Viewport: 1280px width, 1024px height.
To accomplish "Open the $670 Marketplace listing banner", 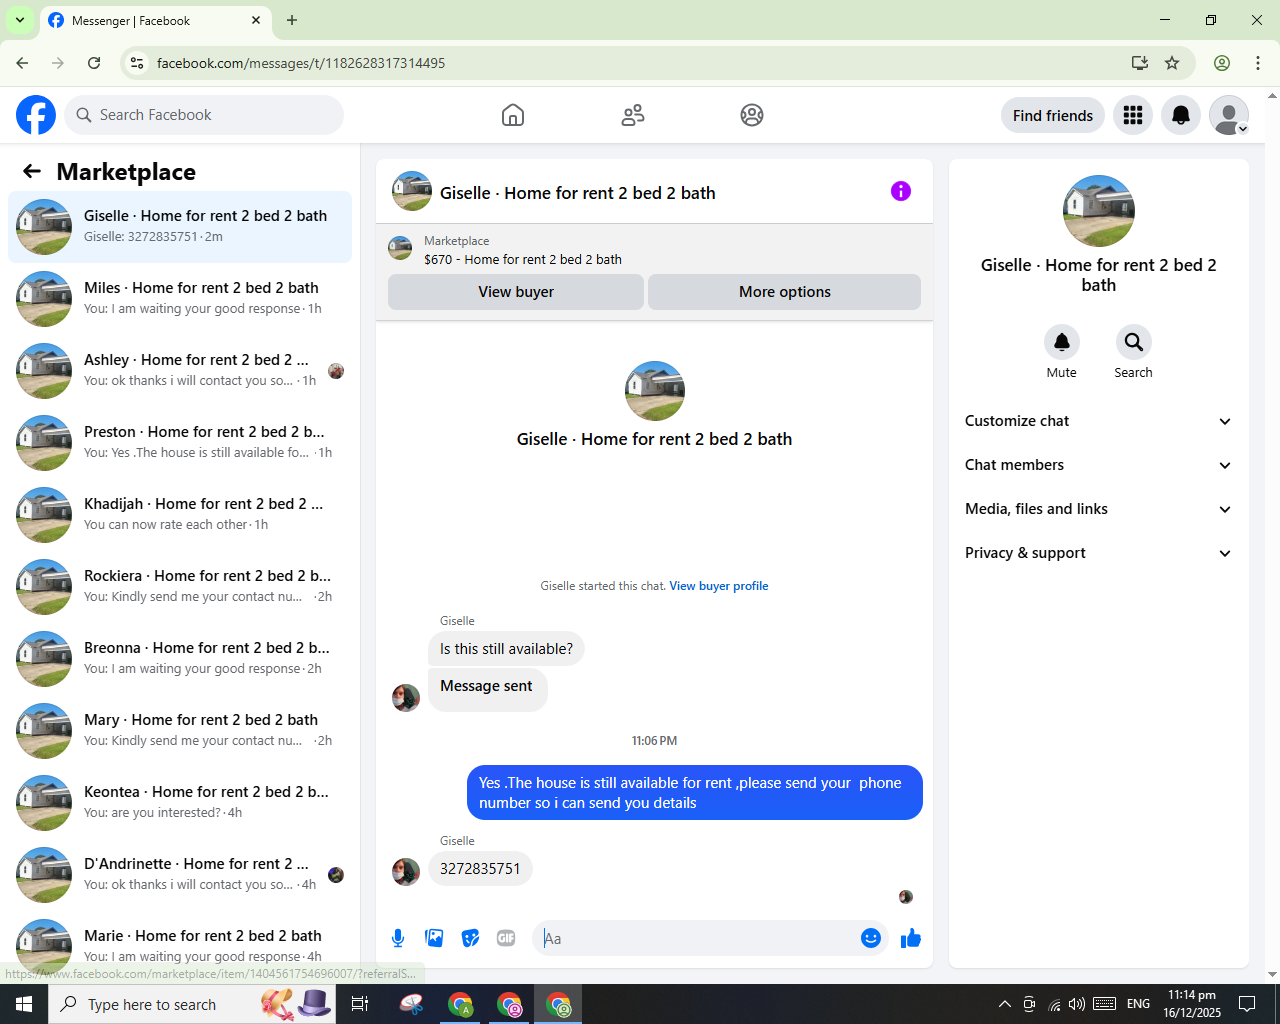I will 654,249.
